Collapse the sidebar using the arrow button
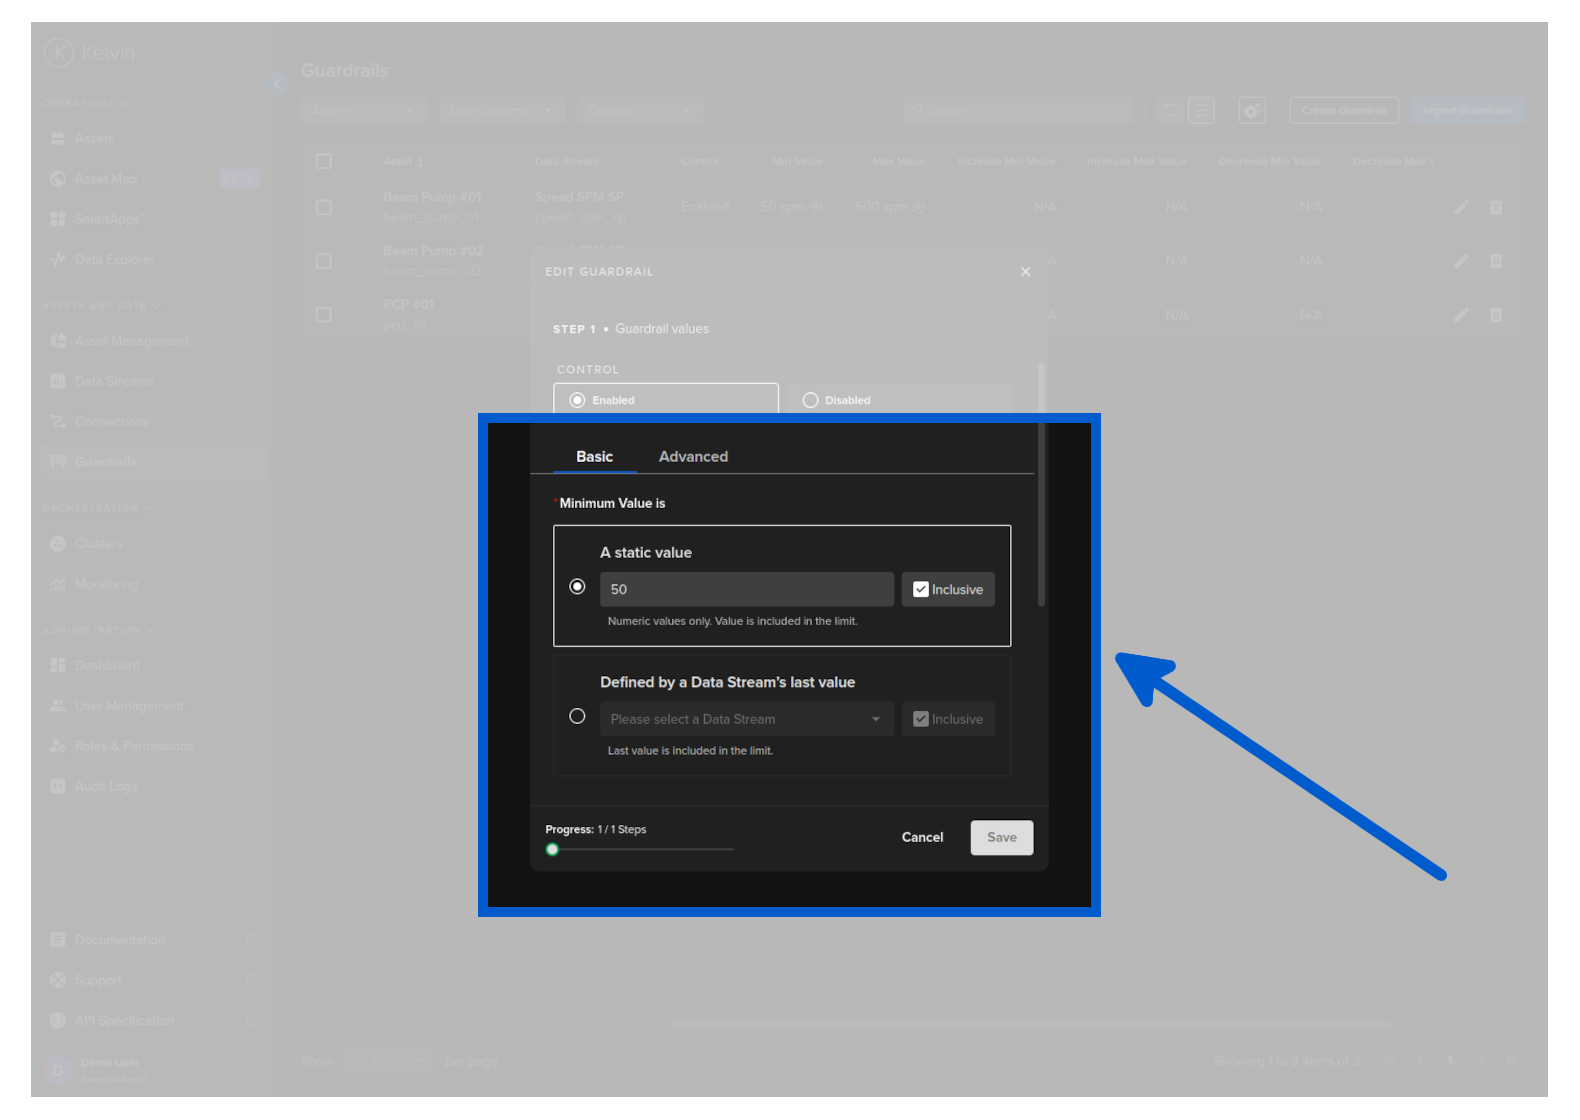The height and width of the screenshot is (1120, 1580). pyautogui.click(x=277, y=84)
